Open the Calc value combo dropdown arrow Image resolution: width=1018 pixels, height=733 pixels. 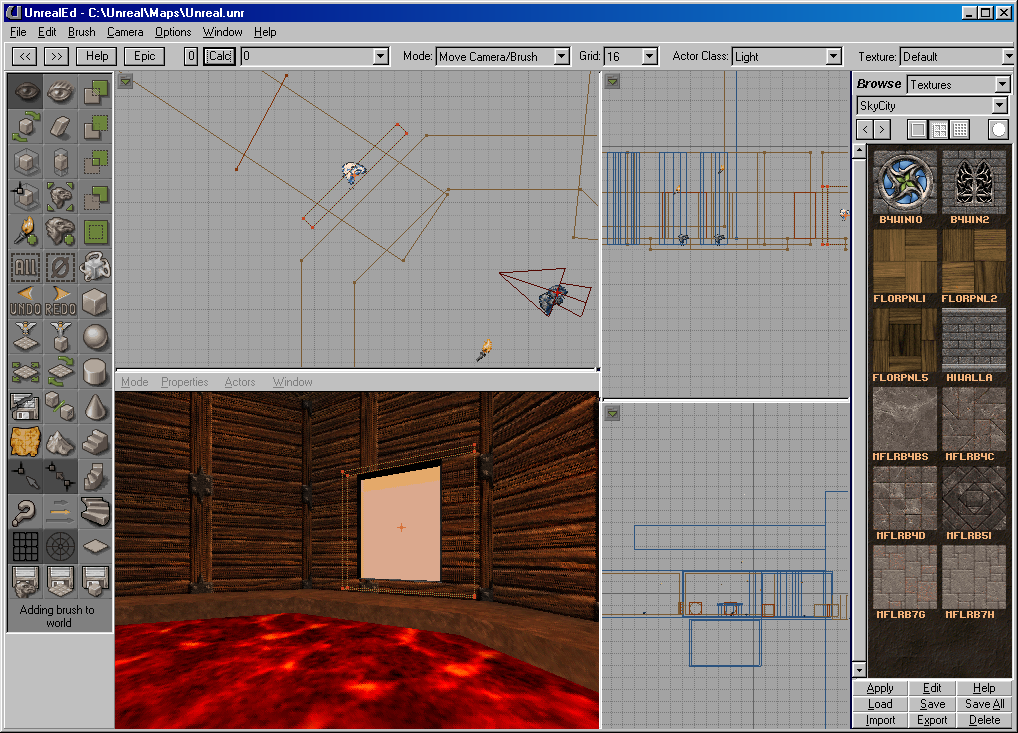click(x=380, y=56)
